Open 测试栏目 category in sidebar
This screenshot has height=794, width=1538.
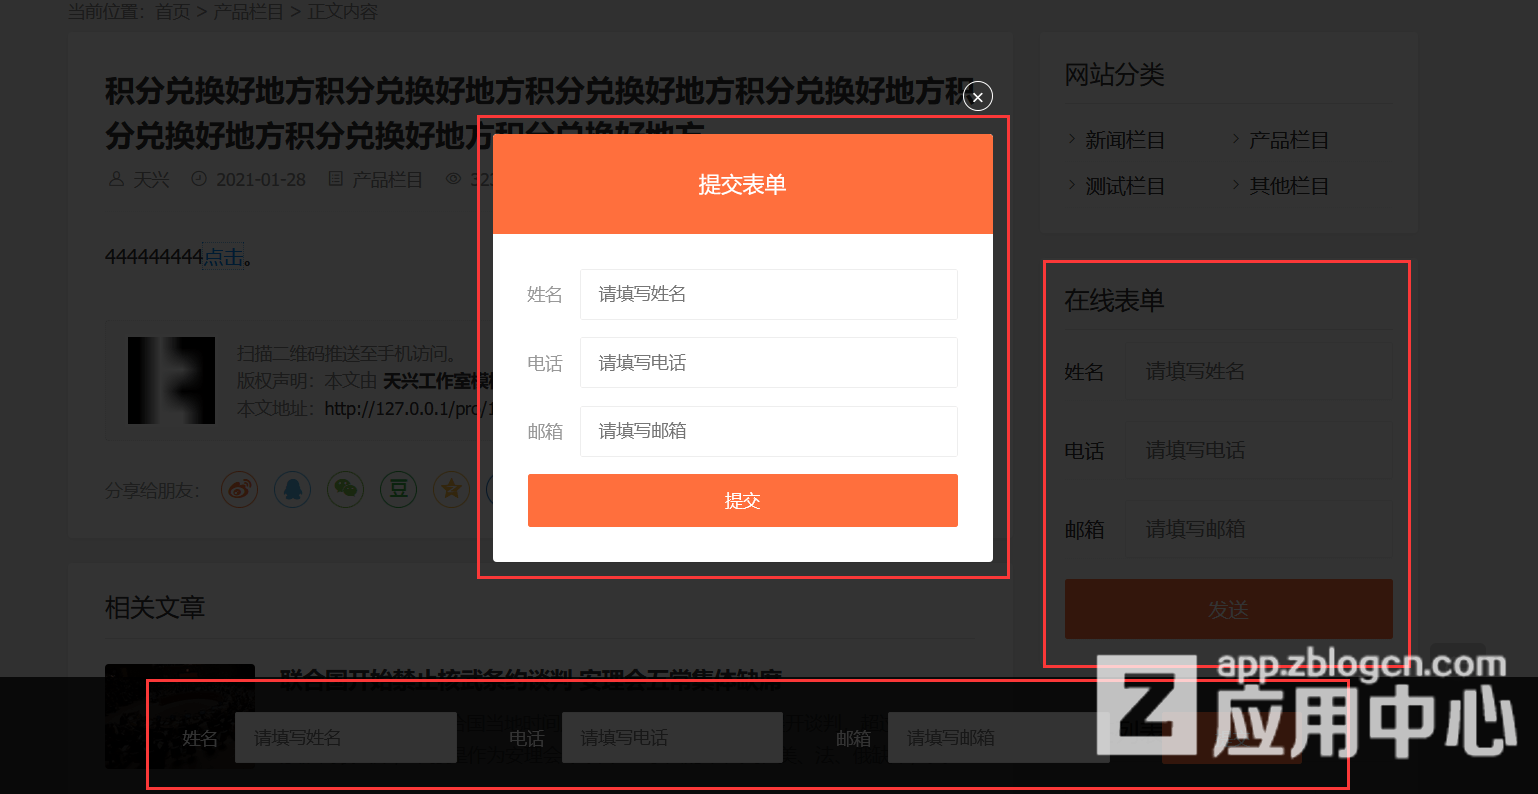(1125, 187)
